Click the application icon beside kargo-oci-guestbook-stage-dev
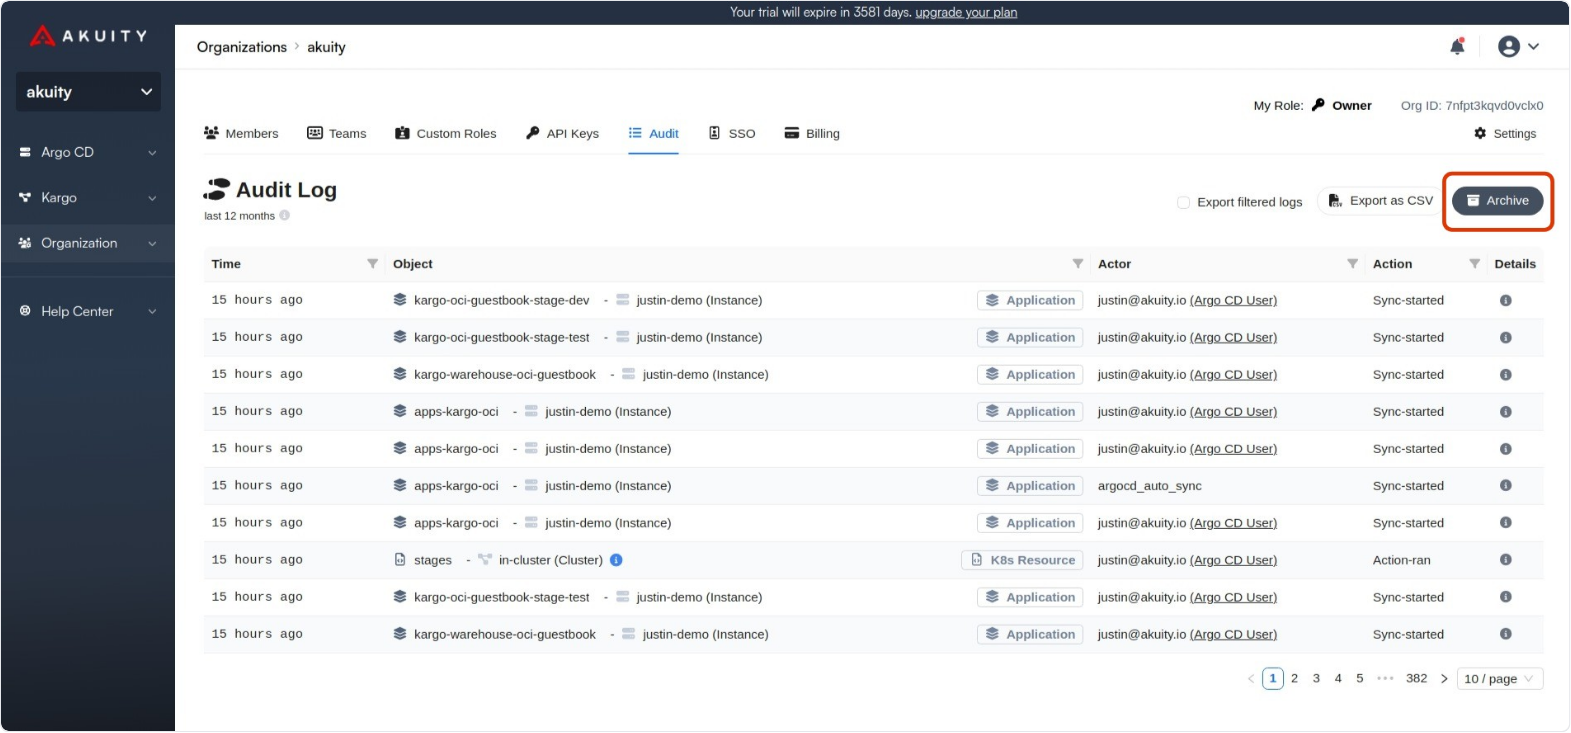The image size is (1571, 733). [400, 300]
